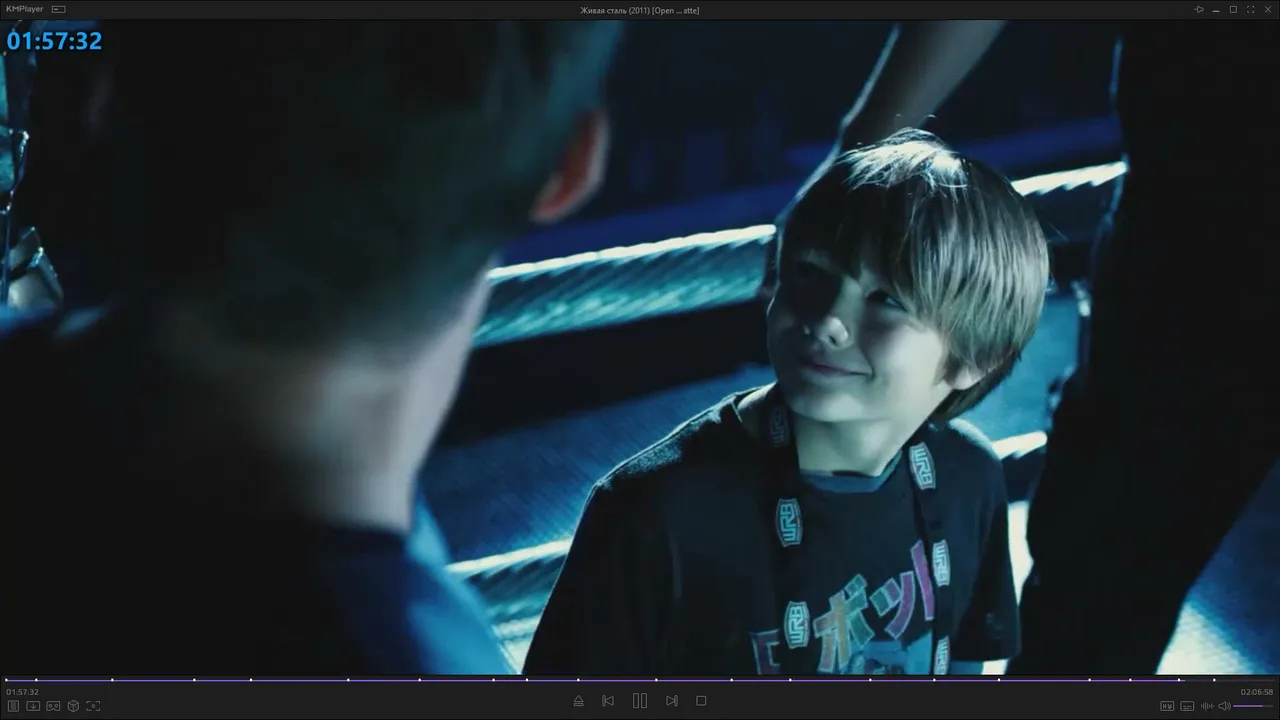
Task: Click the download video icon
Action: [33, 706]
